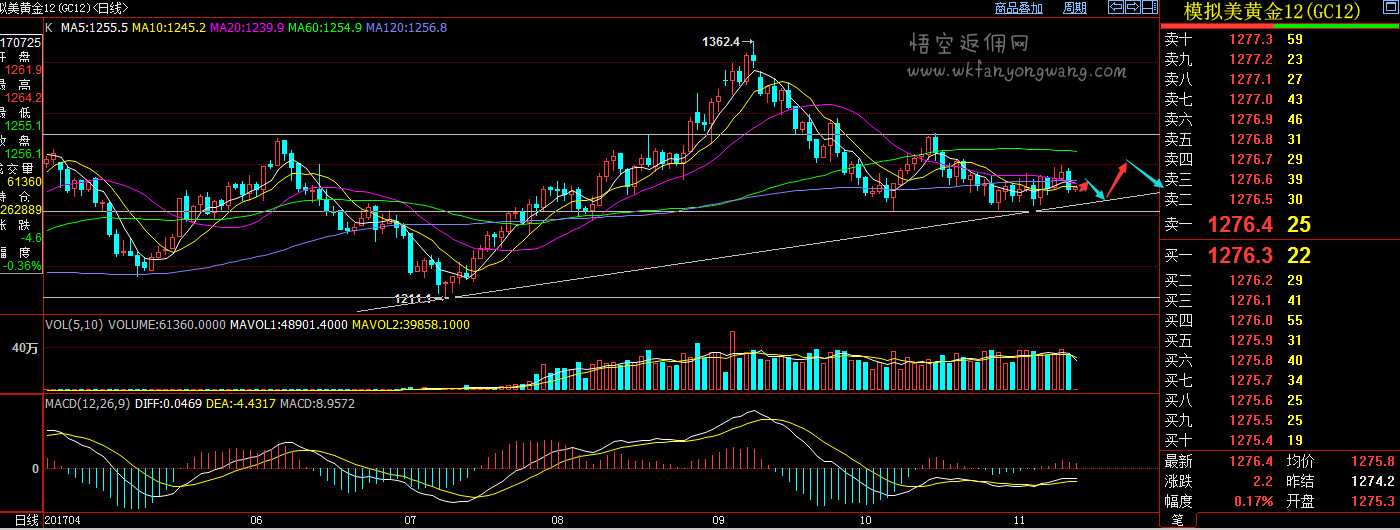Select the 卖十 row priced 1277.3
This screenshot has height=530, width=1400.
[1279, 39]
